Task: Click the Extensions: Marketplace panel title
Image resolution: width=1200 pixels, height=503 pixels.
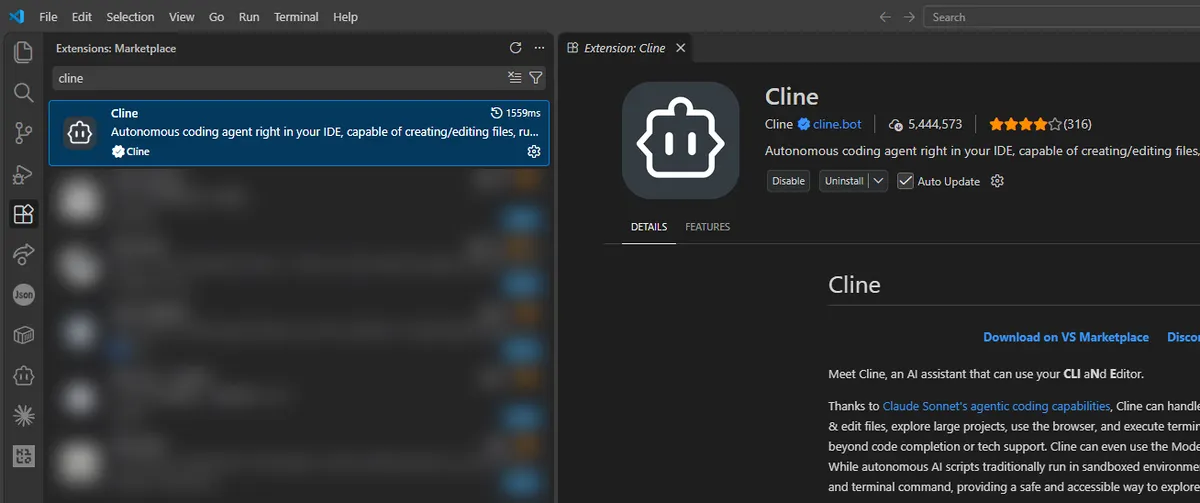Action: click(116, 48)
